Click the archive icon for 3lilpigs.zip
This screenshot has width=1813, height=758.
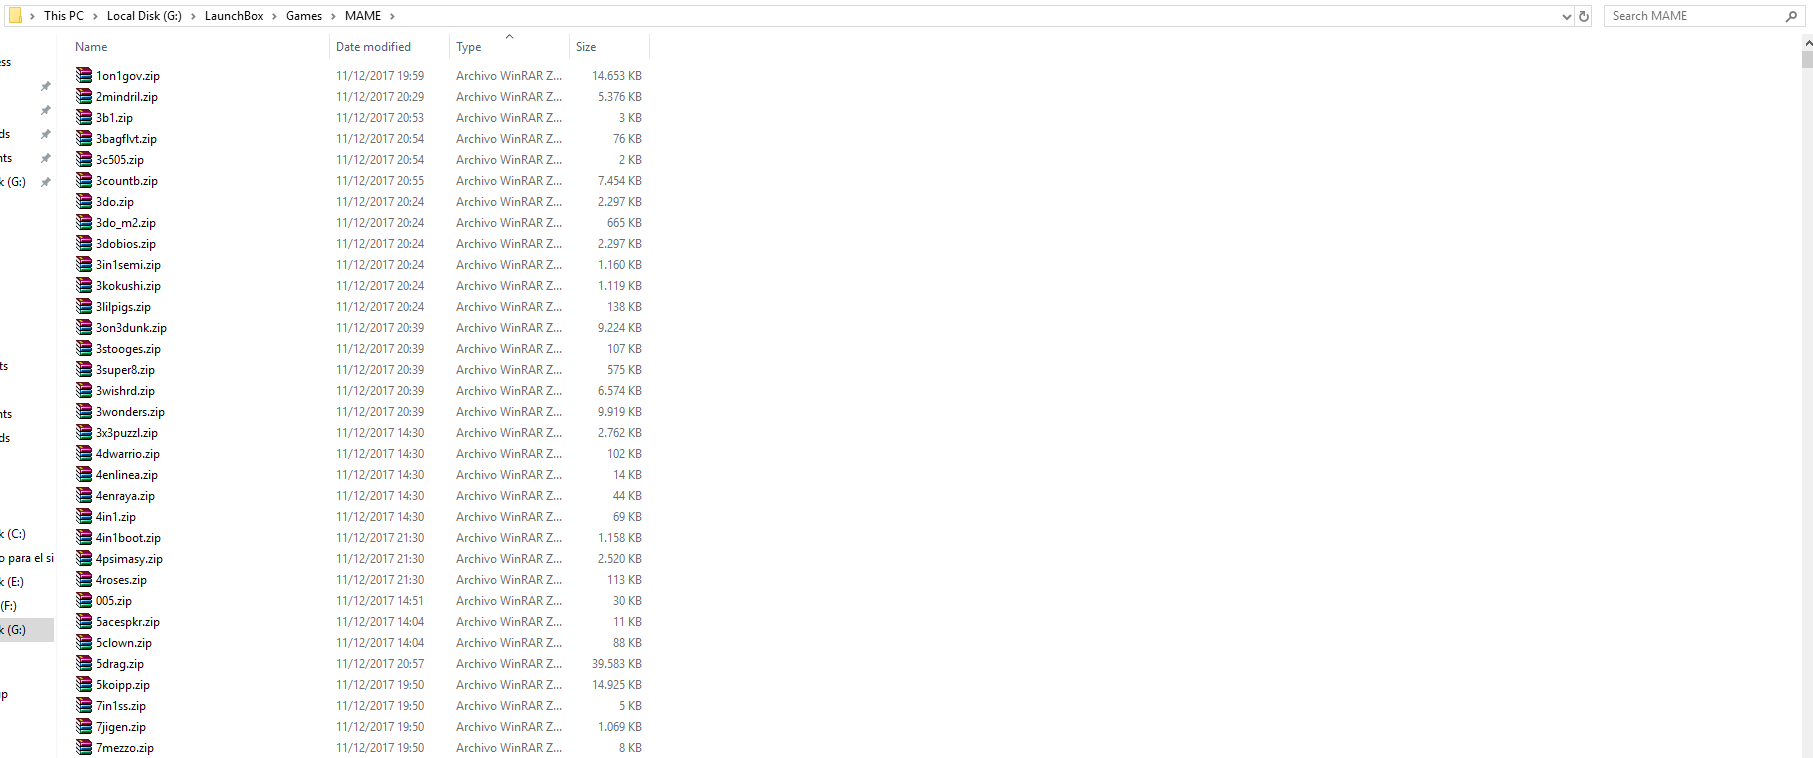point(84,306)
